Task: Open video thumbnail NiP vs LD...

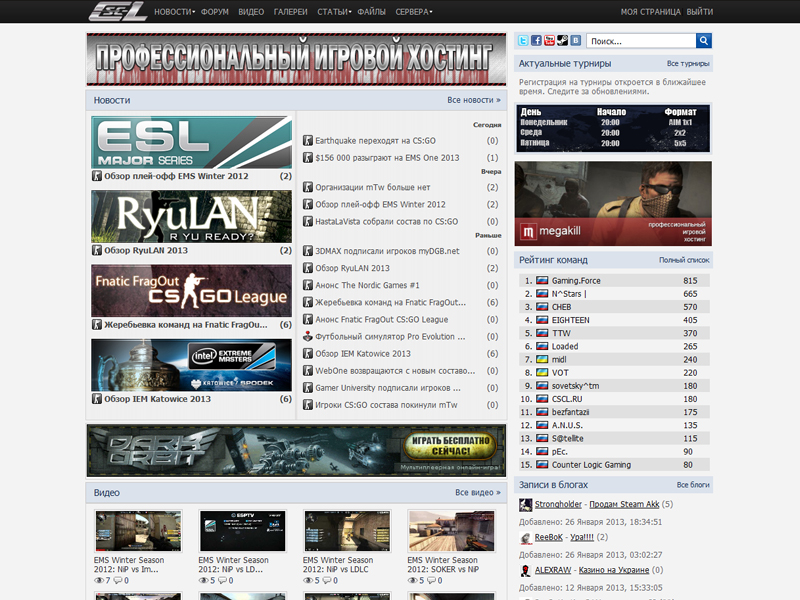Action: pyautogui.click(x=242, y=531)
